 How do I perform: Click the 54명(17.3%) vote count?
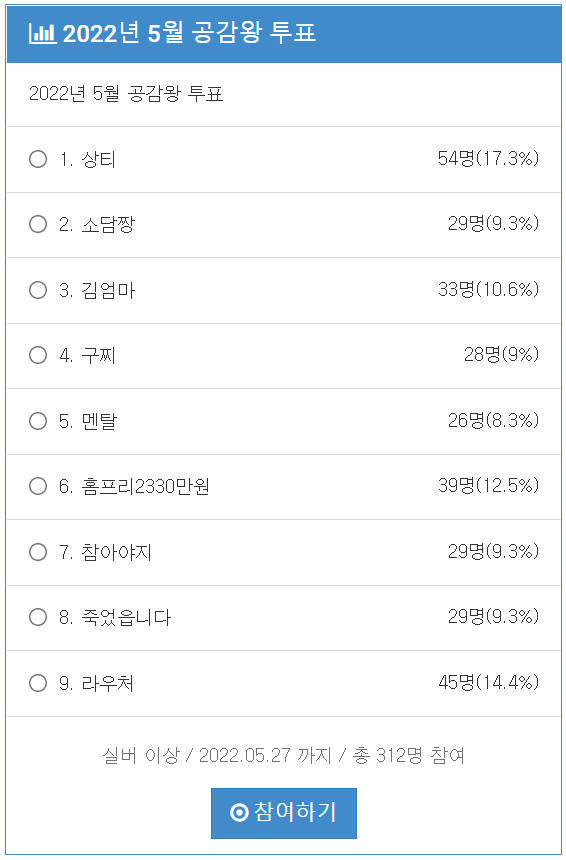click(488, 159)
